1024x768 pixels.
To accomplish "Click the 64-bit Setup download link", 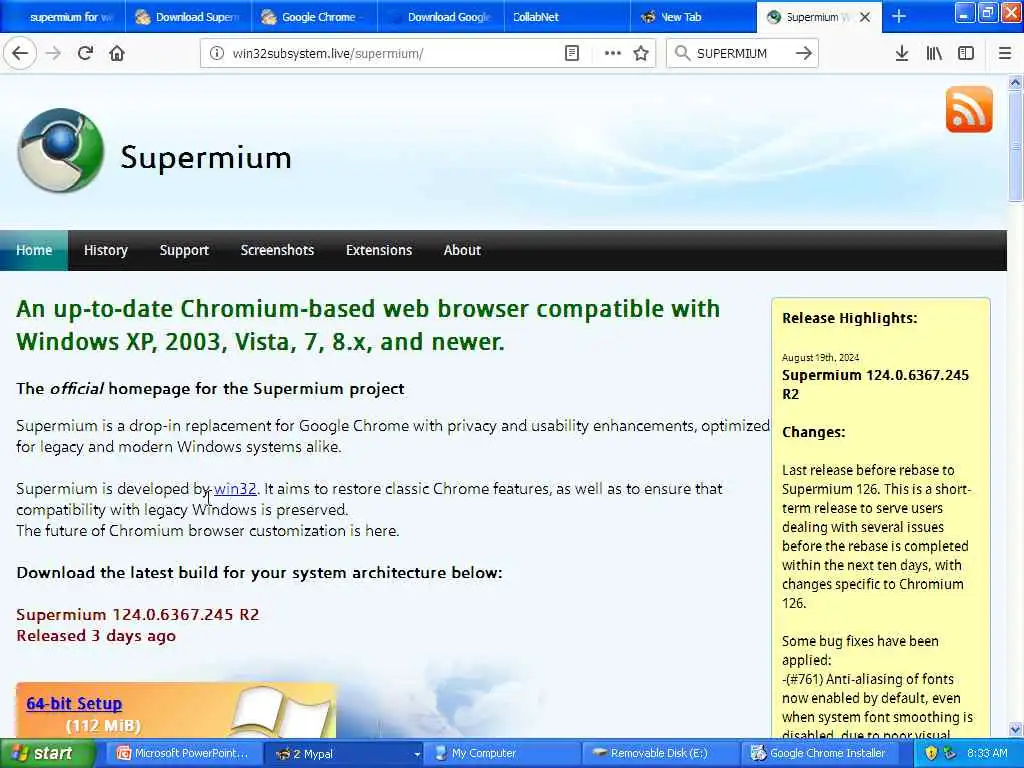I will point(74,703).
